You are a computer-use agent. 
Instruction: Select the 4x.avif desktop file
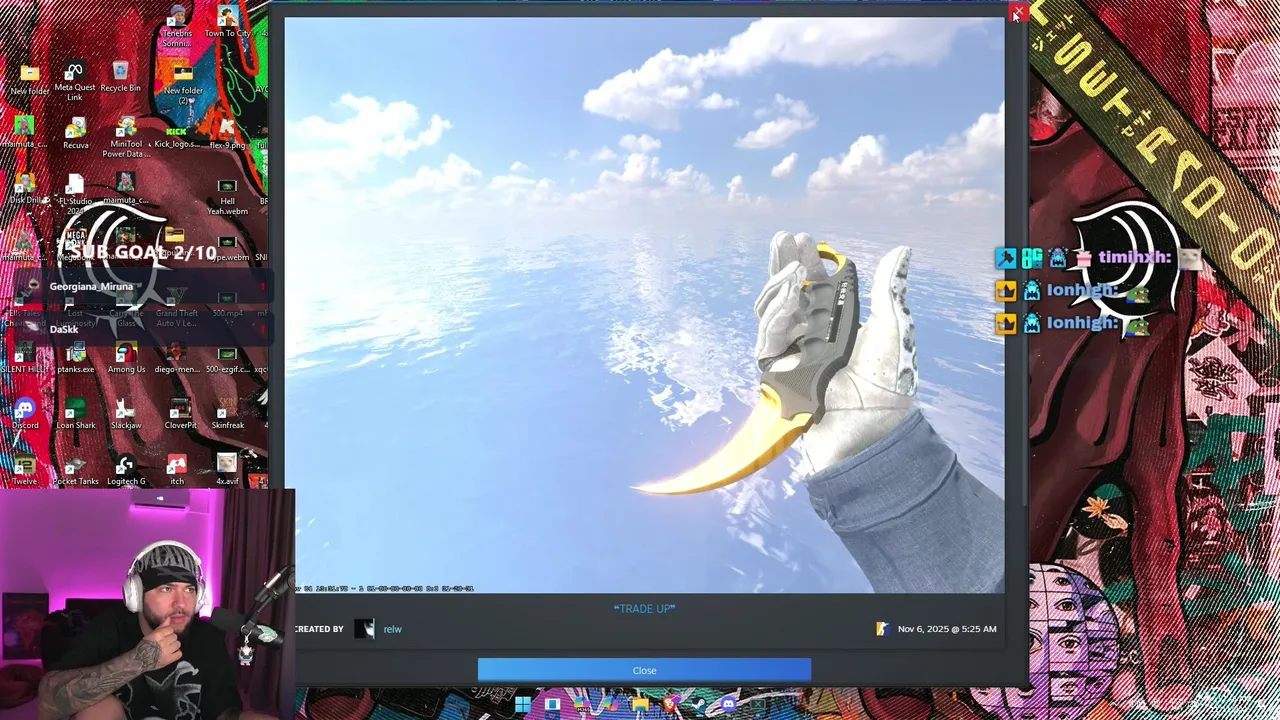click(x=227, y=470)
